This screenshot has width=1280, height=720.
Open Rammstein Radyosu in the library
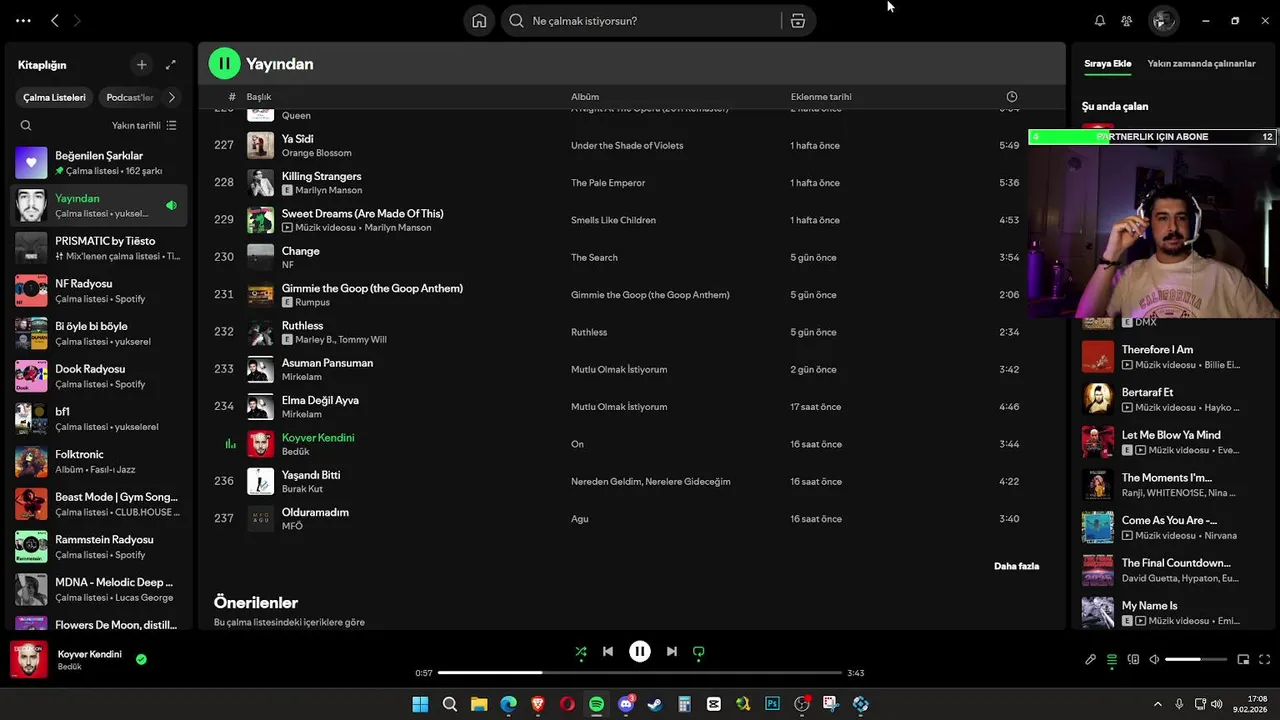click(98, 547)
